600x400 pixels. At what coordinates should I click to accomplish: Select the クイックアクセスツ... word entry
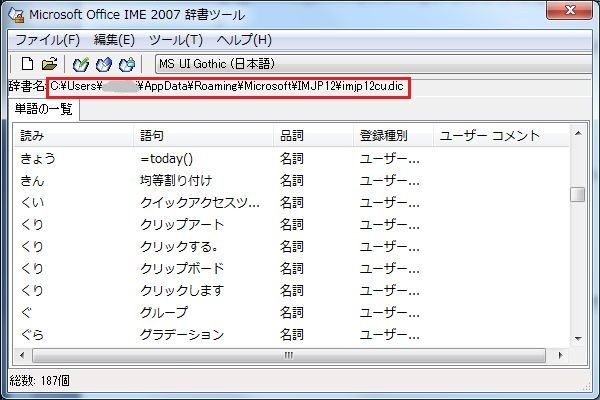coord(200,202)
